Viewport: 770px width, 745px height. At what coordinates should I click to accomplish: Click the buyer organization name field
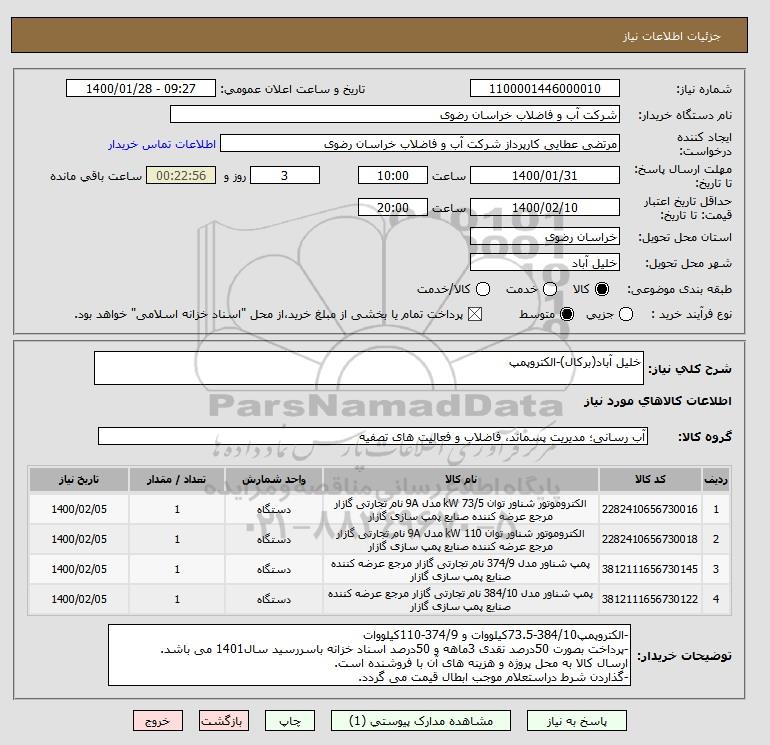tap(395, 114)
